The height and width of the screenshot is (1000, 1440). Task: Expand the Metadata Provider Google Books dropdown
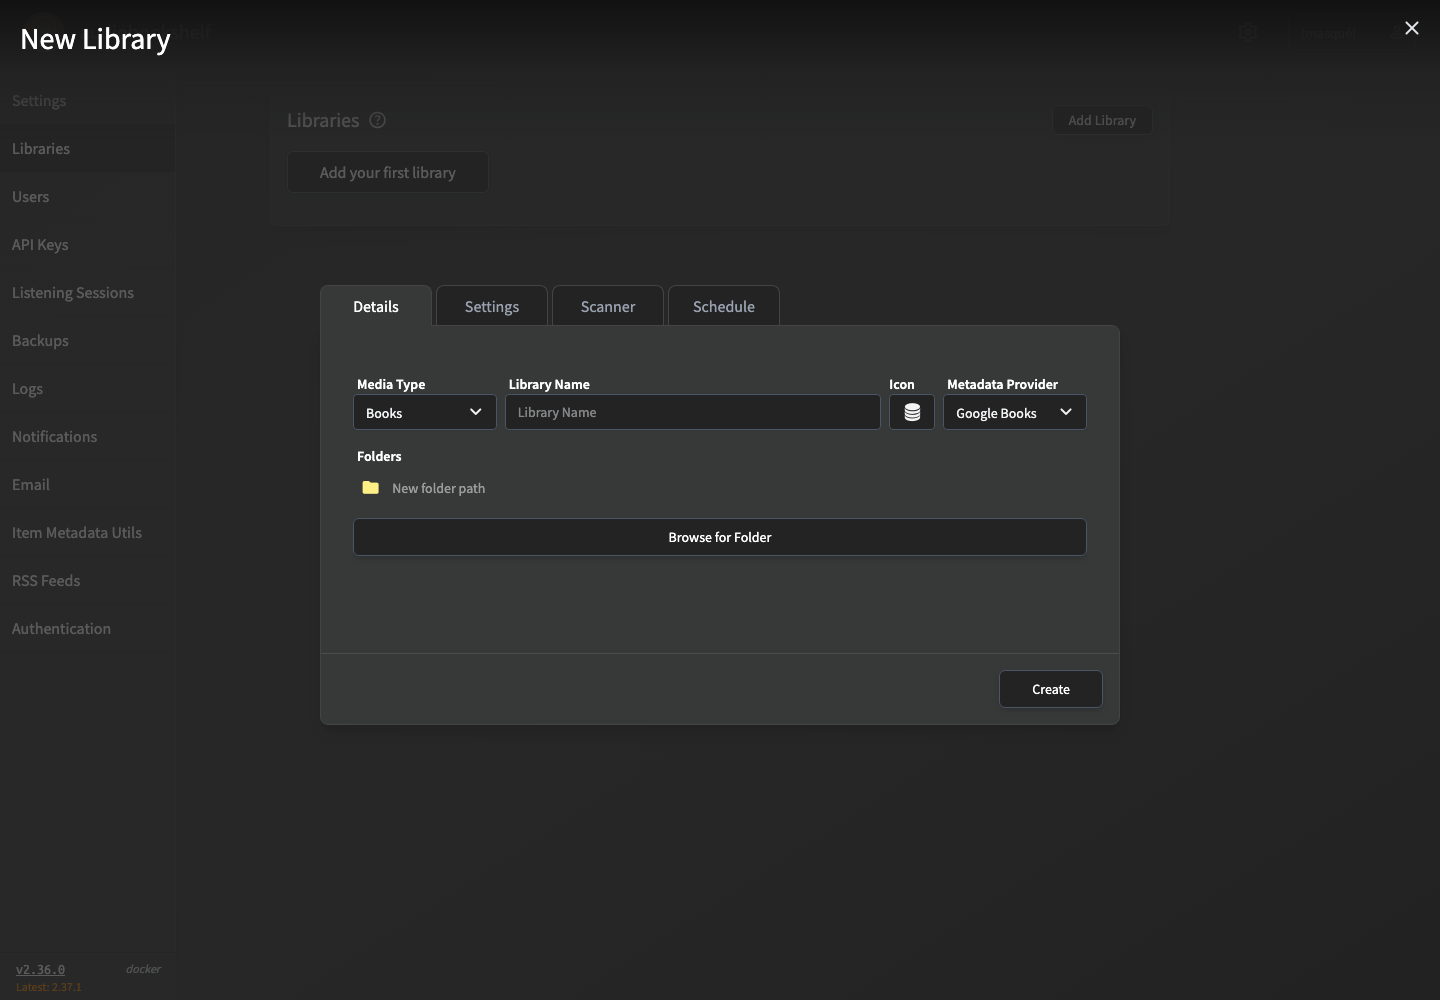[x=1015, y=412]
